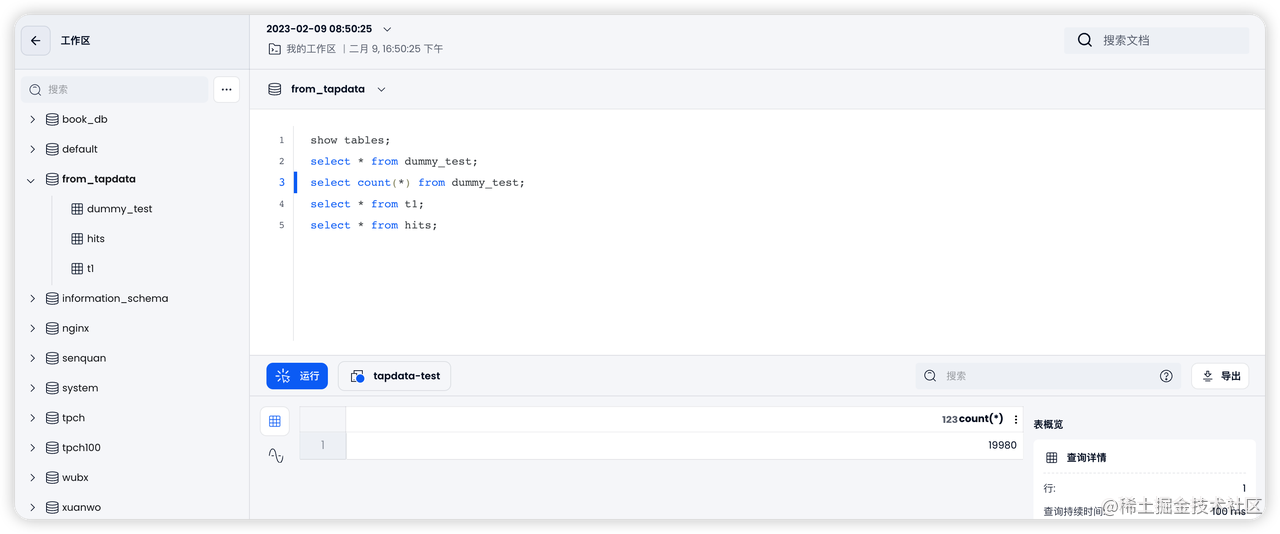
Task: Click the back arrow next to 工作区
Action: (x=36, y=41)
